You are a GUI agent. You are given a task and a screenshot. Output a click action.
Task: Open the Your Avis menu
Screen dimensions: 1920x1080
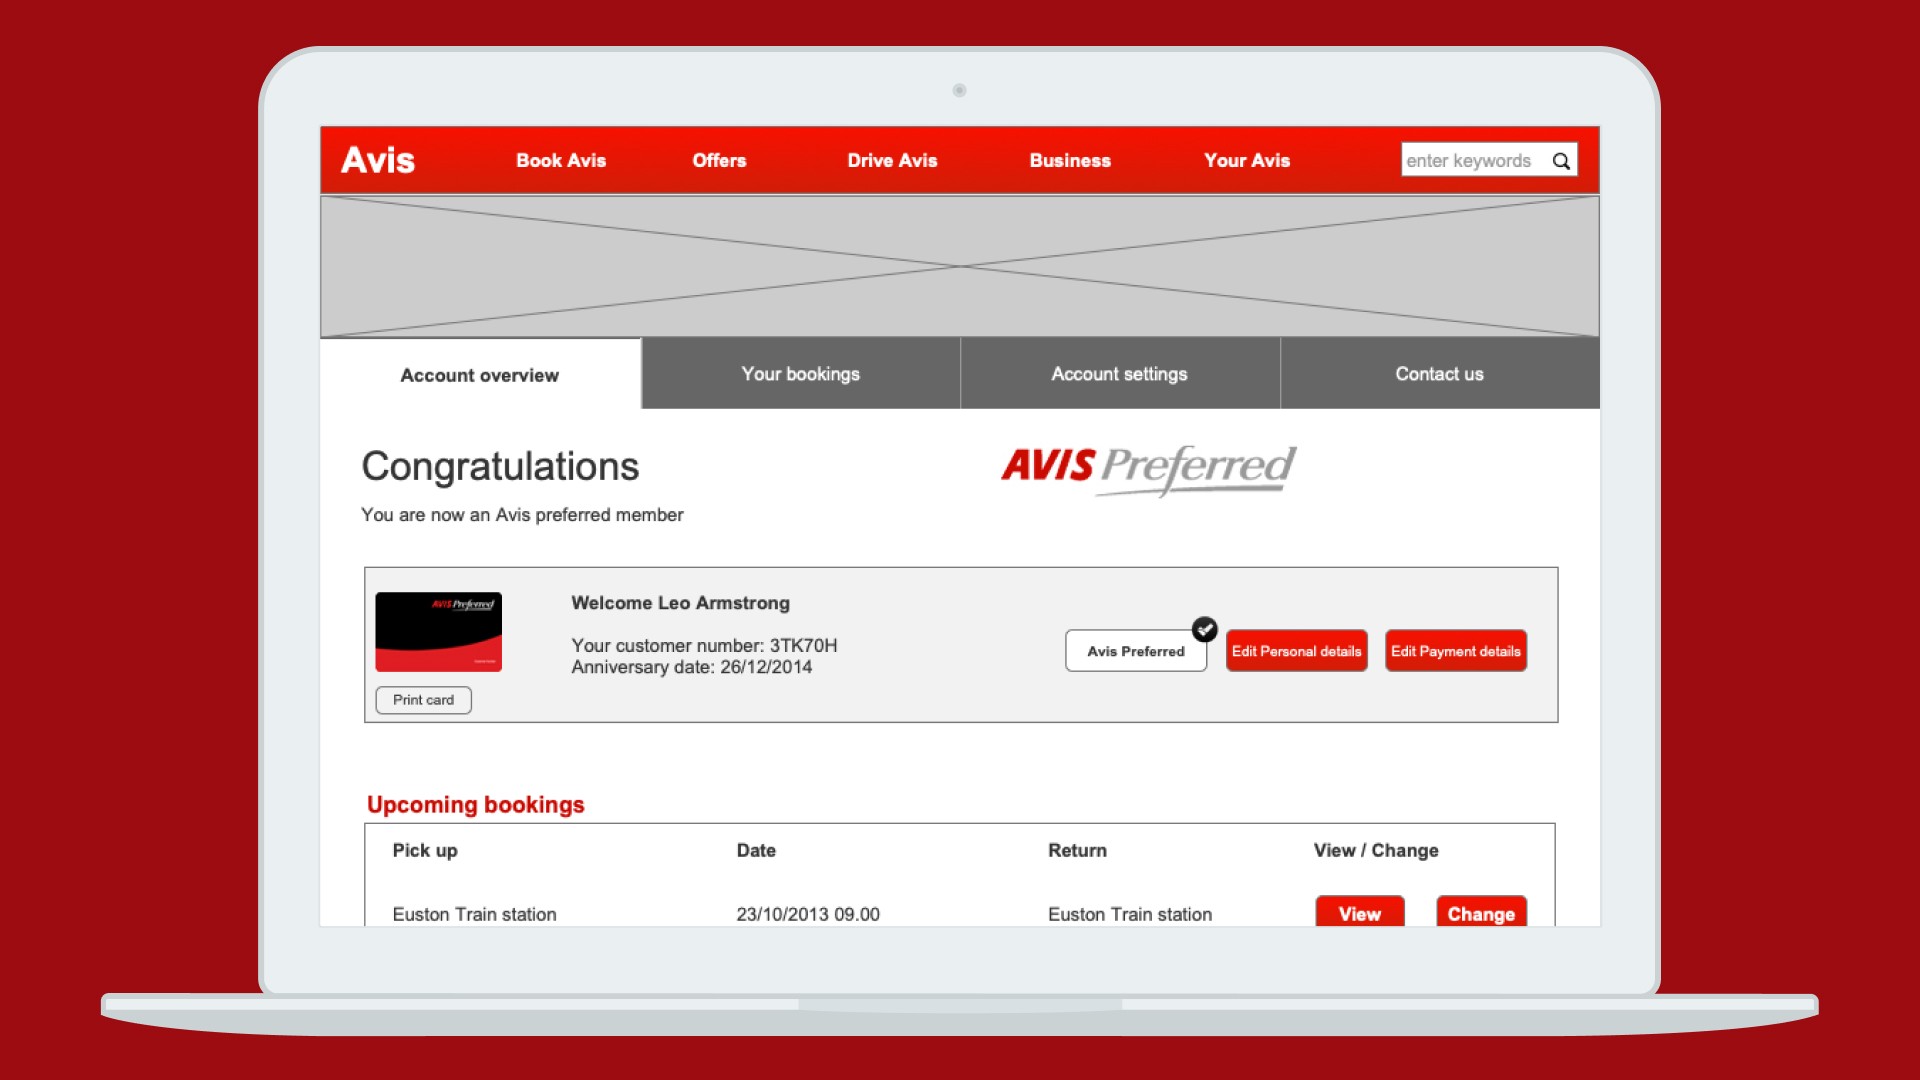click(x=1246, y=161)
